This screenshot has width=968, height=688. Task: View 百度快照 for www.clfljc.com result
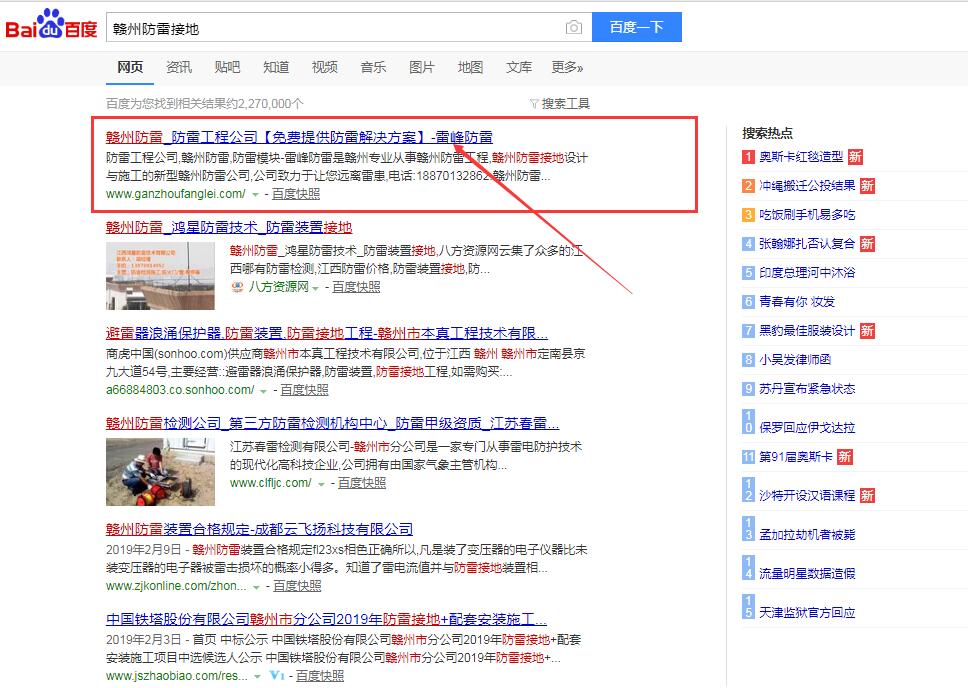click(x=361, y=483)
